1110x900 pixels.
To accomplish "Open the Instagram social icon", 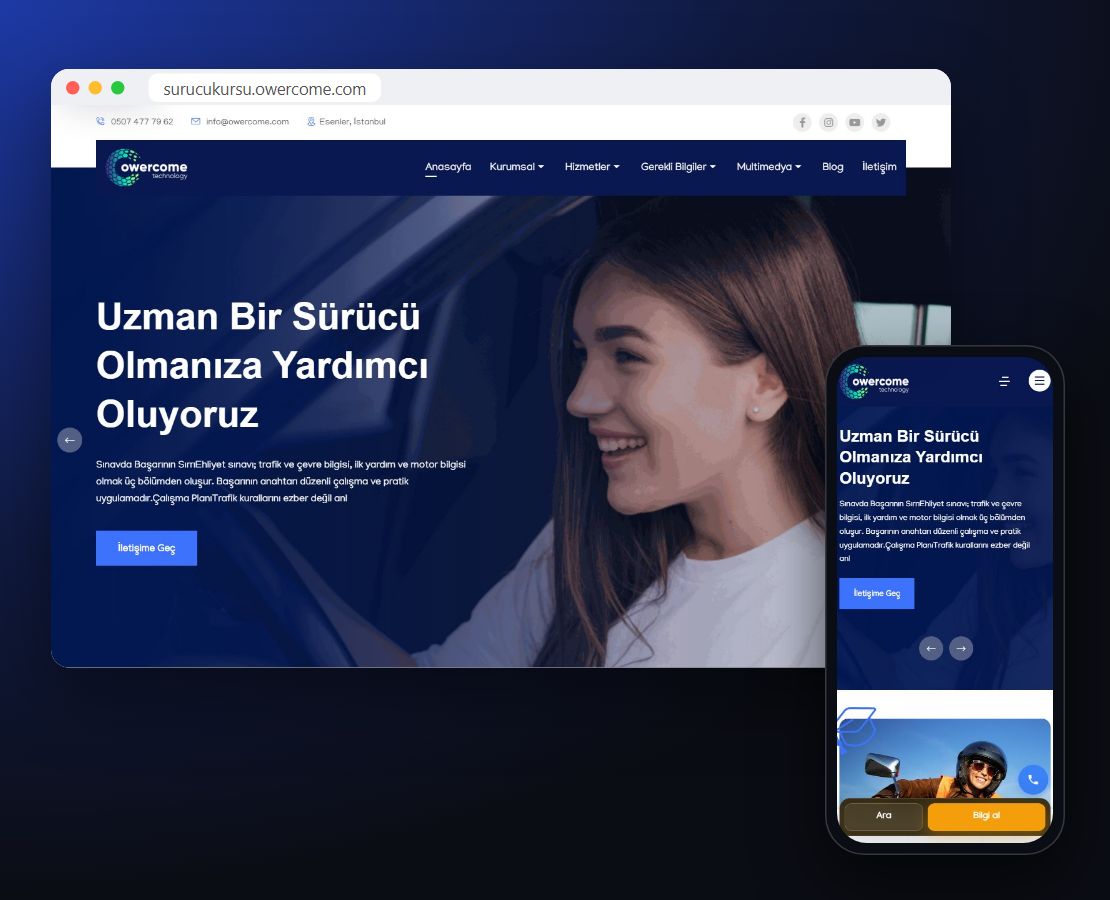I will [828, 123].
